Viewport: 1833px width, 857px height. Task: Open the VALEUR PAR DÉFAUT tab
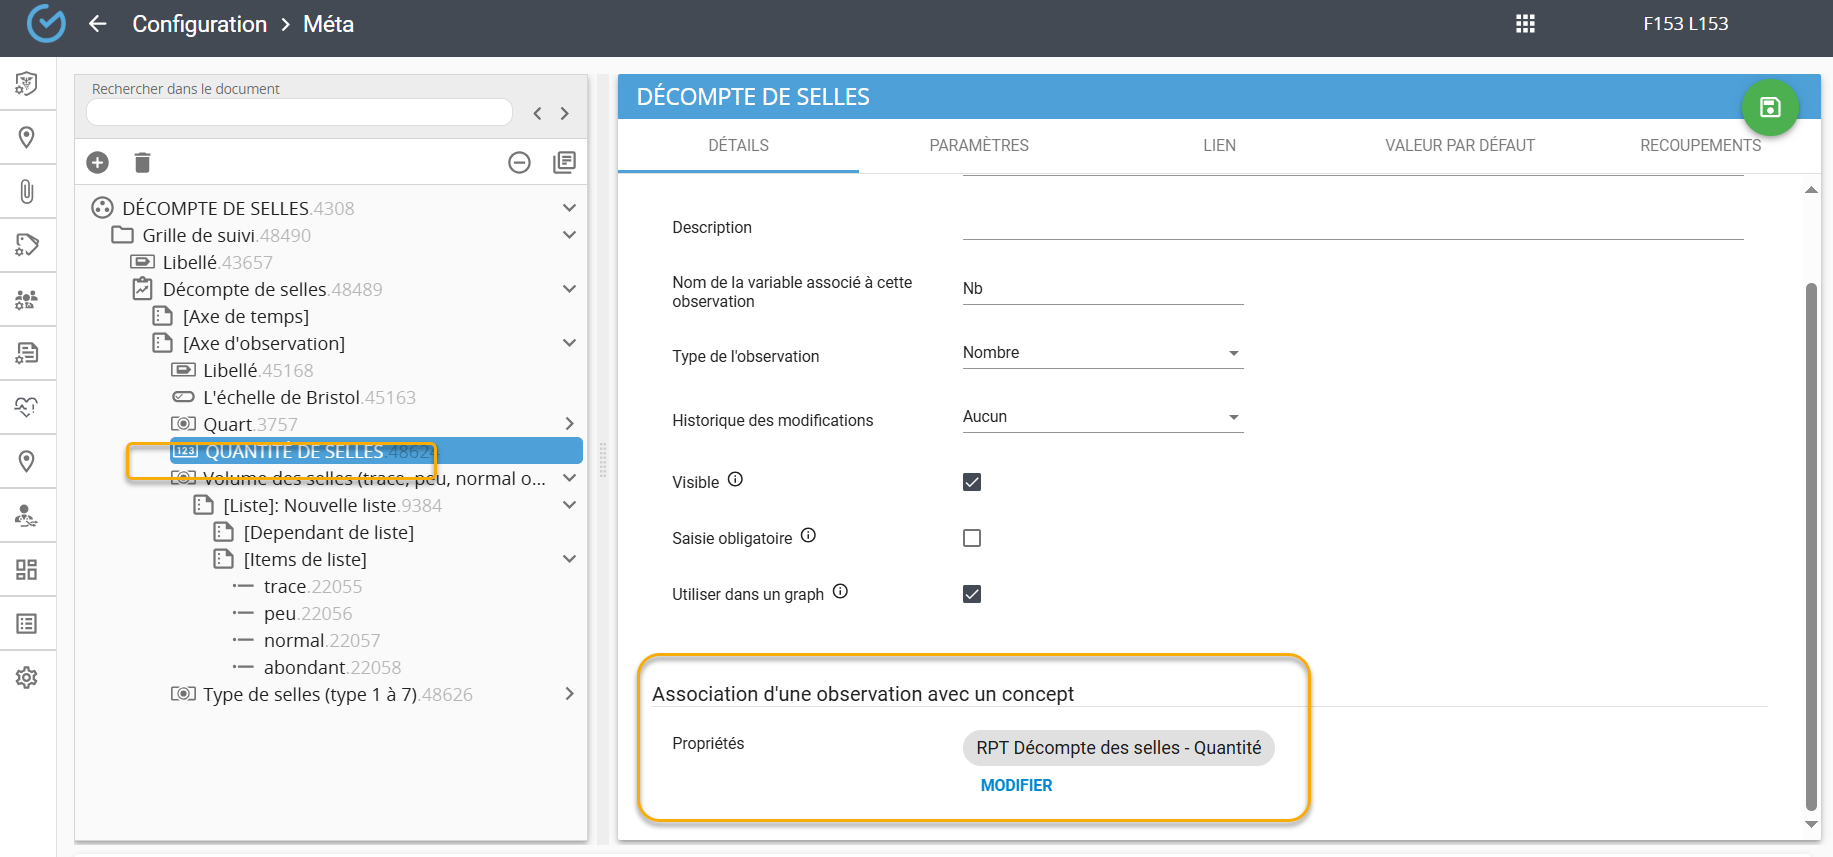coord(1459,146)
